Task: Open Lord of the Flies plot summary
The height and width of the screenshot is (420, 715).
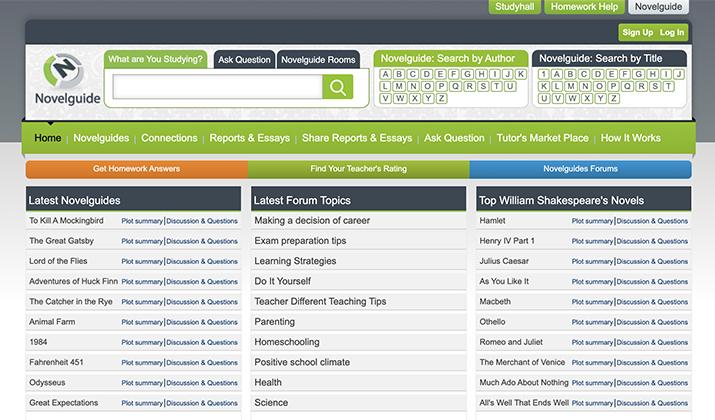Action: click(x=142, y=261)
